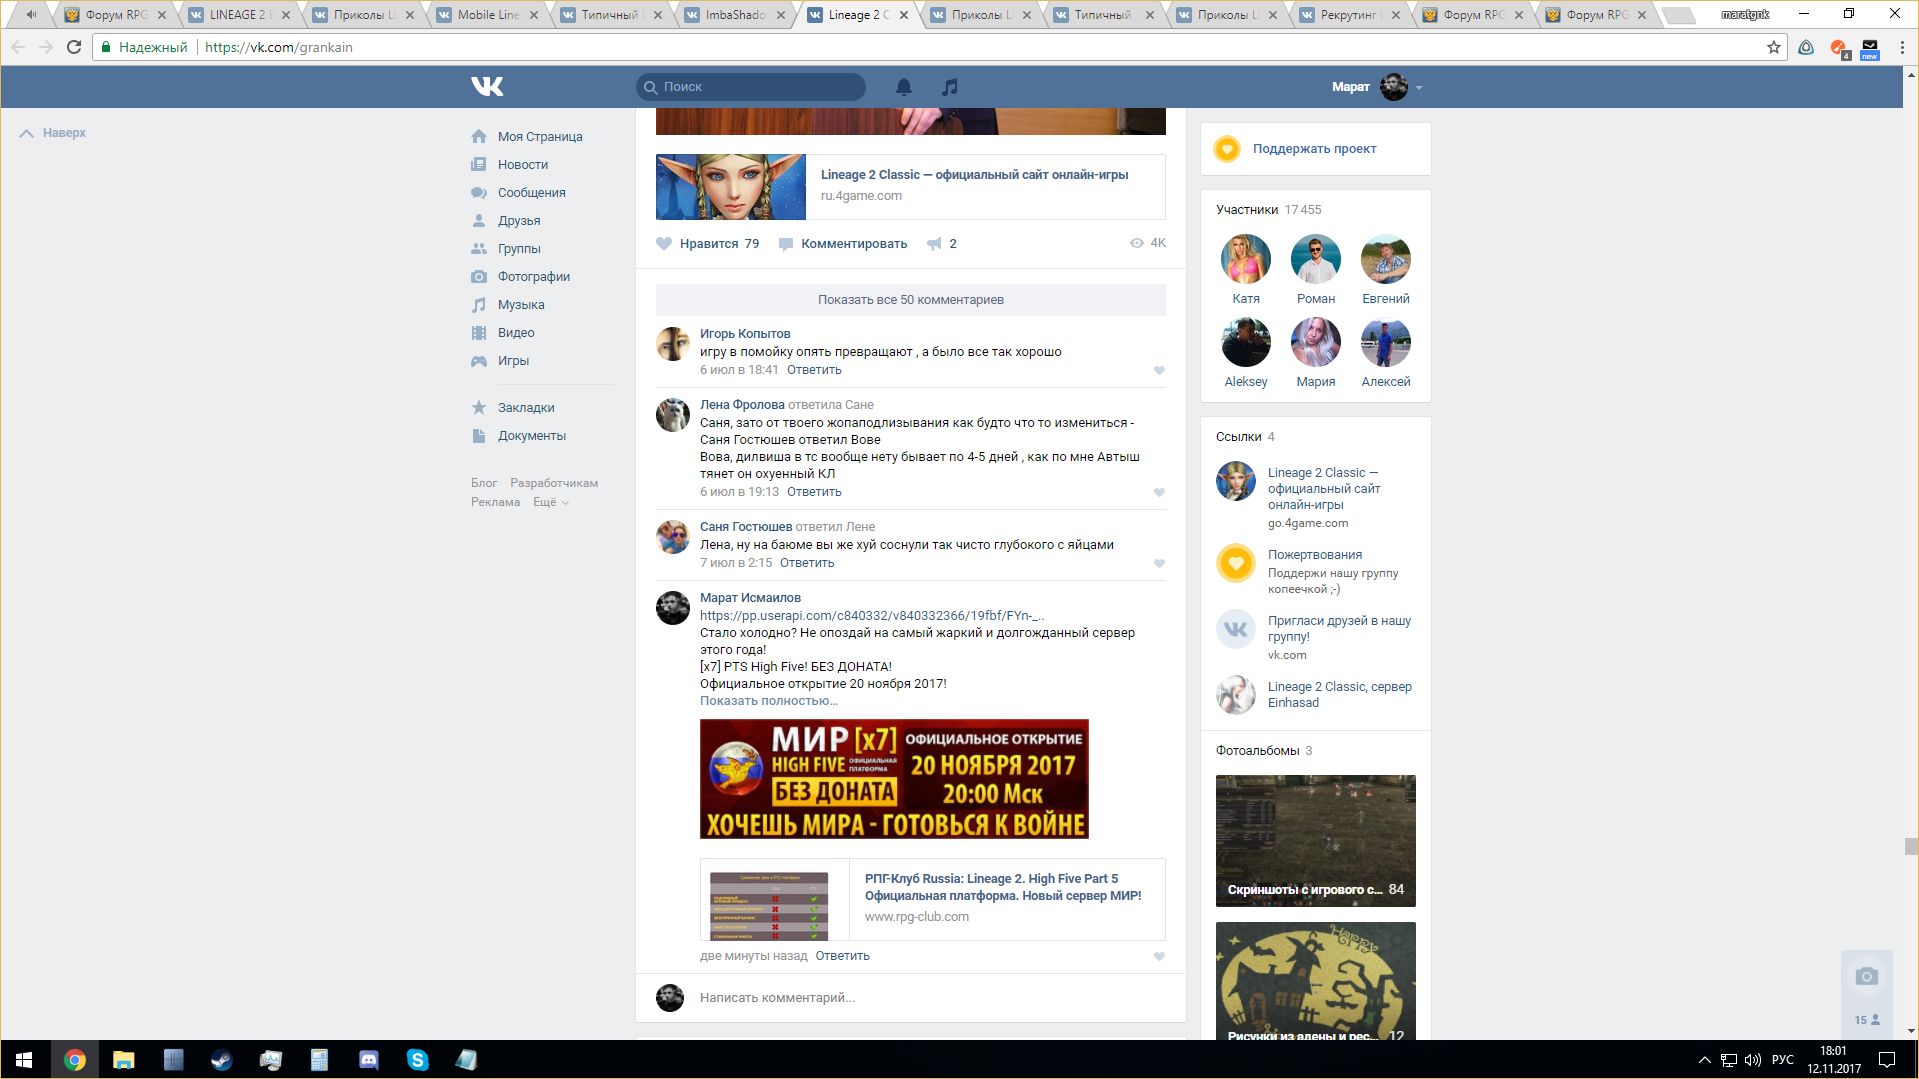This screenshot has height=1079, width=1919.
Task: Open Сообщения in the left menu
Action: 531,193
